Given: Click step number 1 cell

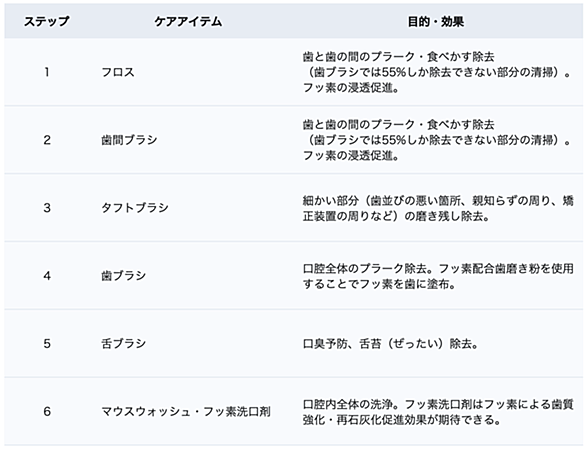Looking at the screenshot, I should click(x=47, y=72).
